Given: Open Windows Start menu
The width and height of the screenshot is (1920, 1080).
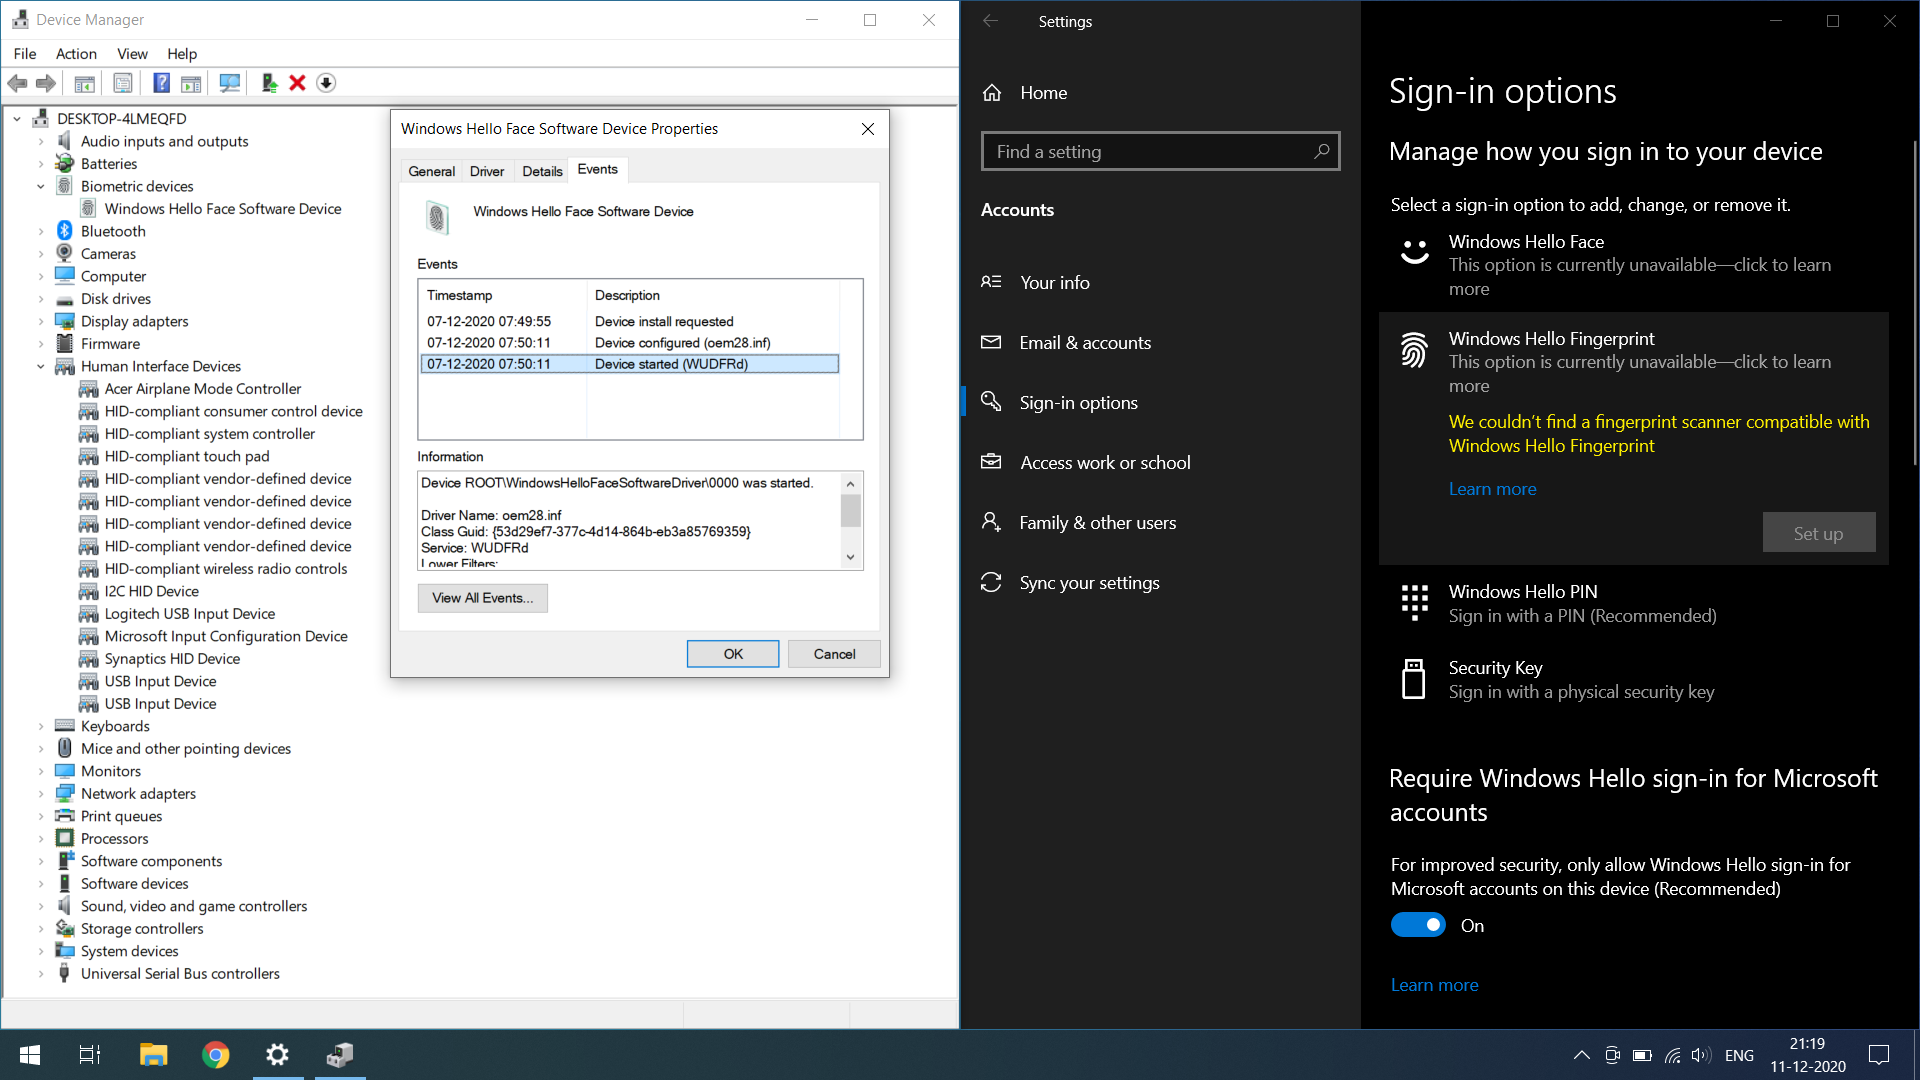Looking at the screenshot, I should point(30,1055).
